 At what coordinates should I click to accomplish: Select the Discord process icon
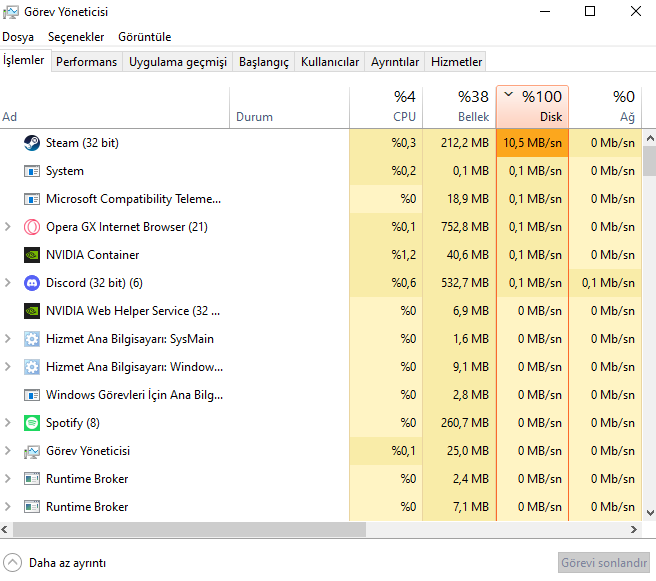click(31, 283)
